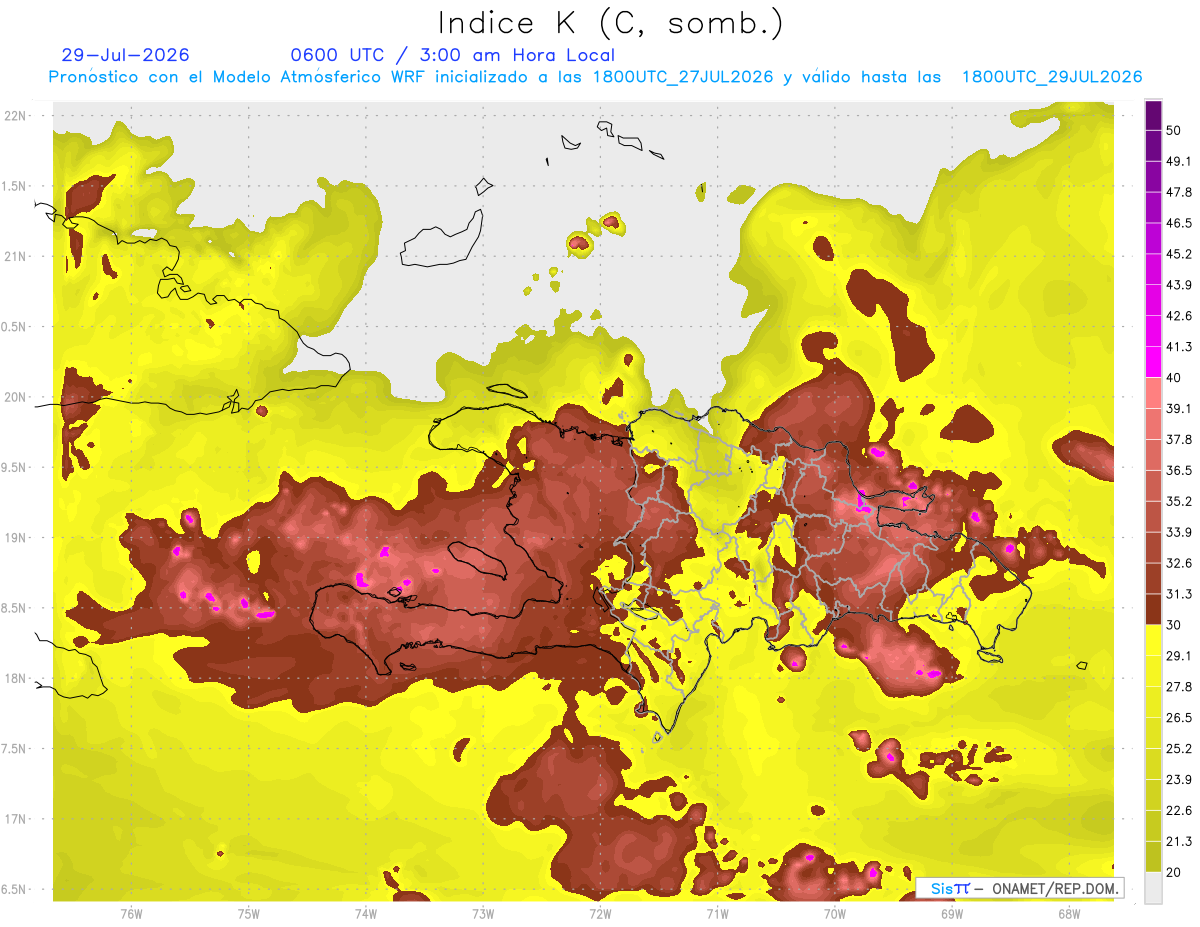Click the colorbar value "20"
Screen dimensions: 1200x927
pos(1174,871)
